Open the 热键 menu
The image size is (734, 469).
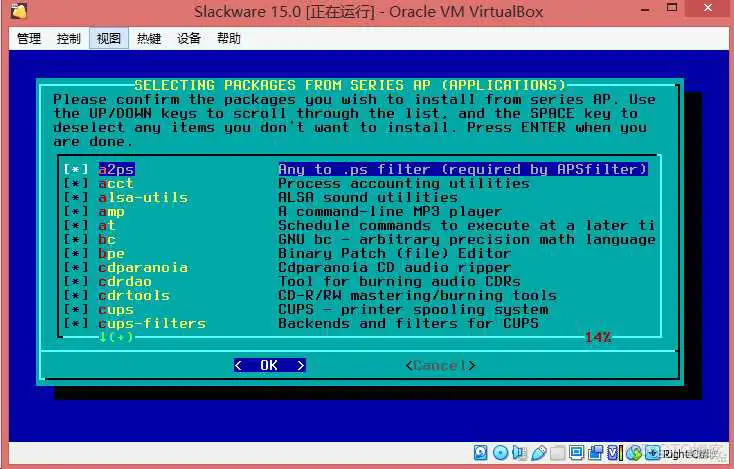point(149,38)
